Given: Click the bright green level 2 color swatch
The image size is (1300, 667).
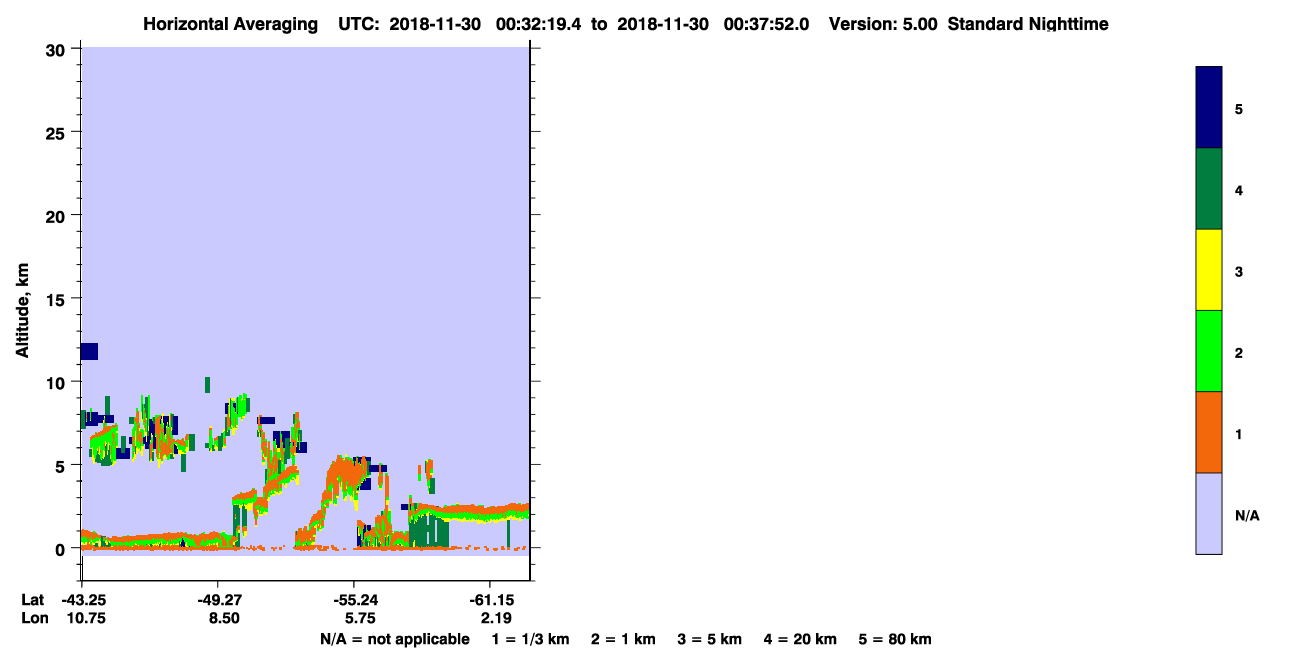Looking at the screenshot, I should [x=1208, y=351].
